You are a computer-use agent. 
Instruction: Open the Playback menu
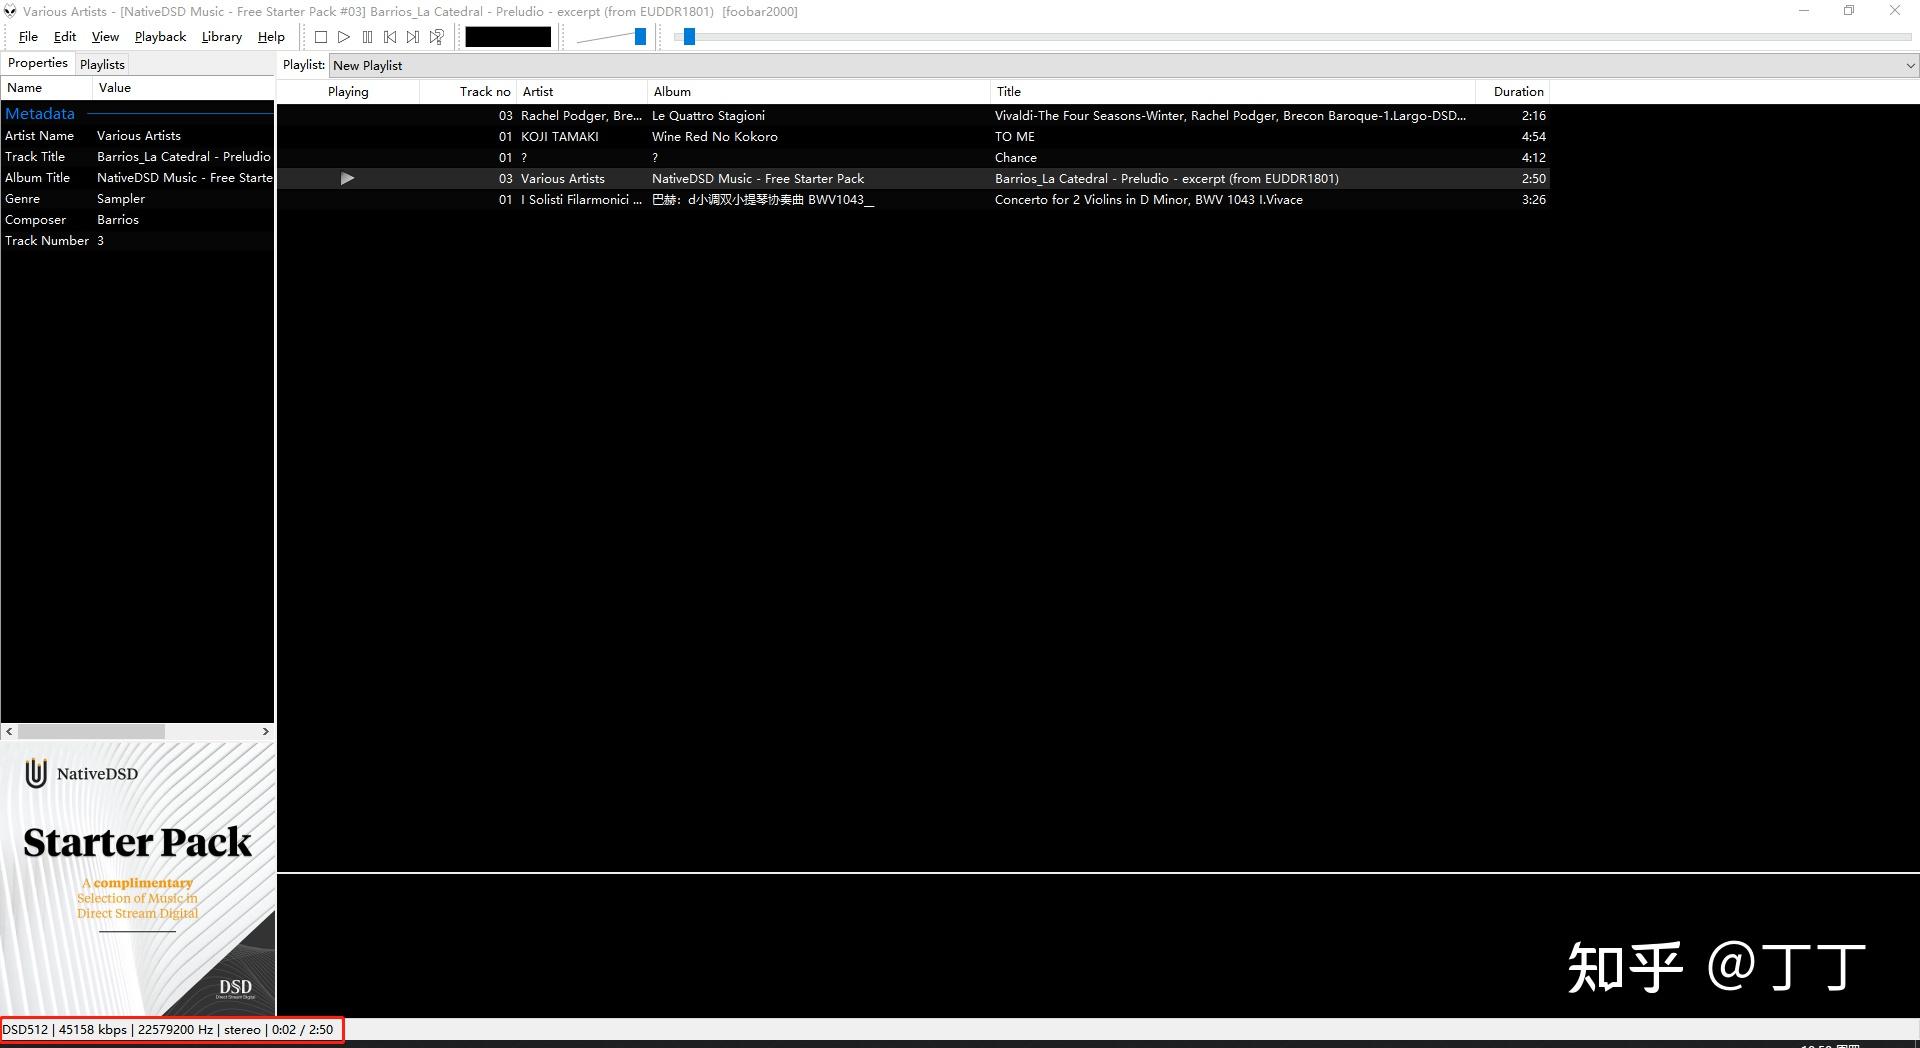click(x=160, y=37)
